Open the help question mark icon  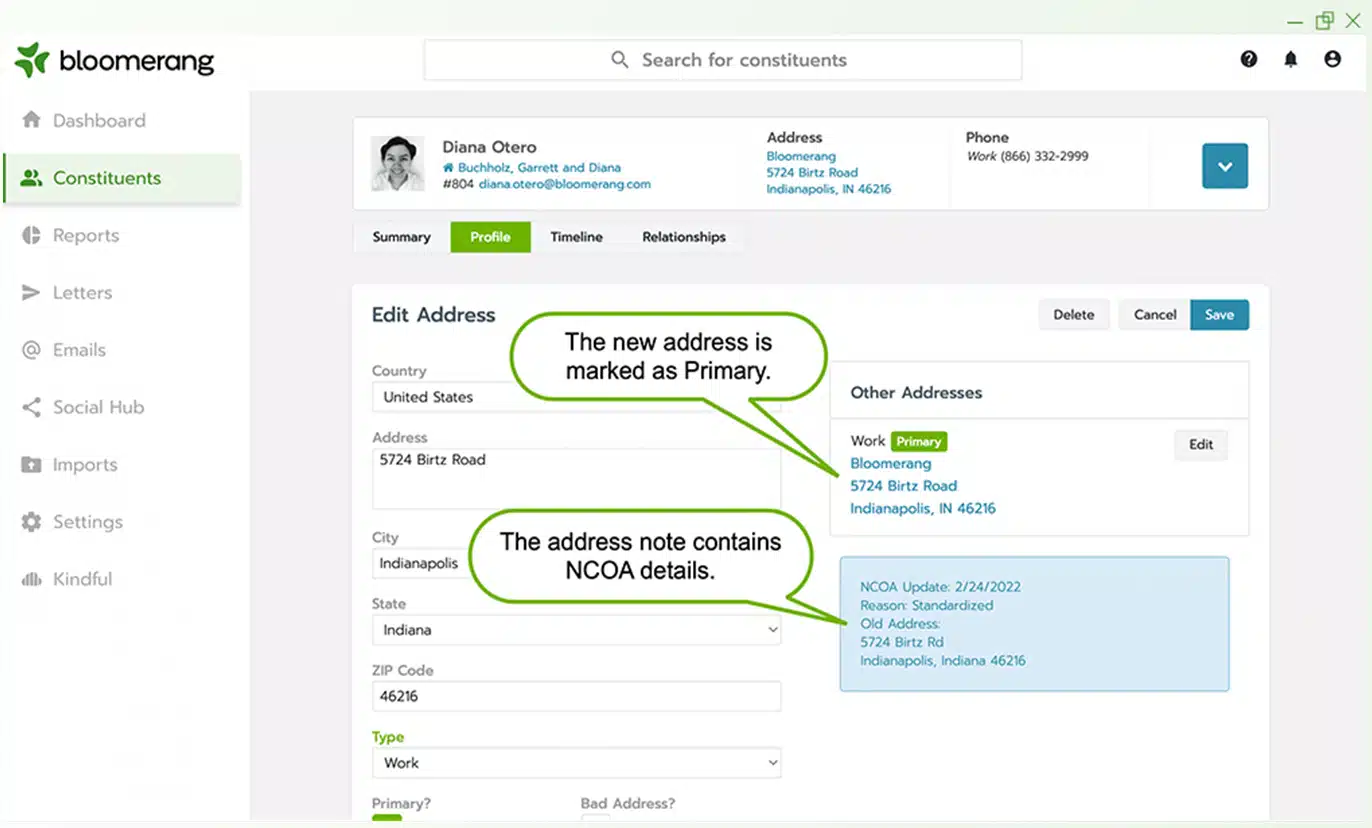pyautogui.click(x=1249, y=59)
